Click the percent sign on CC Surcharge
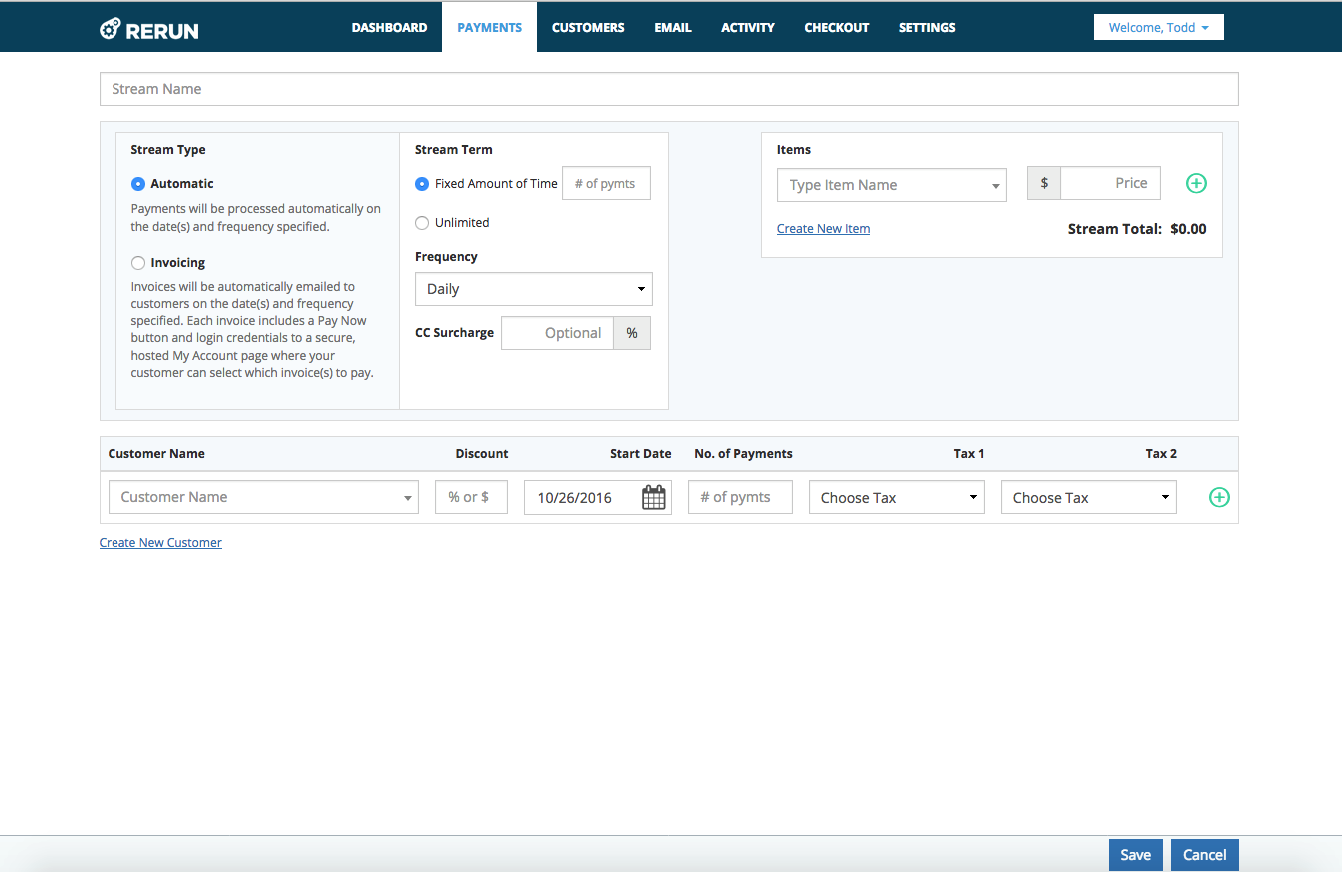 pyautogui.click(x=632, y=333)
